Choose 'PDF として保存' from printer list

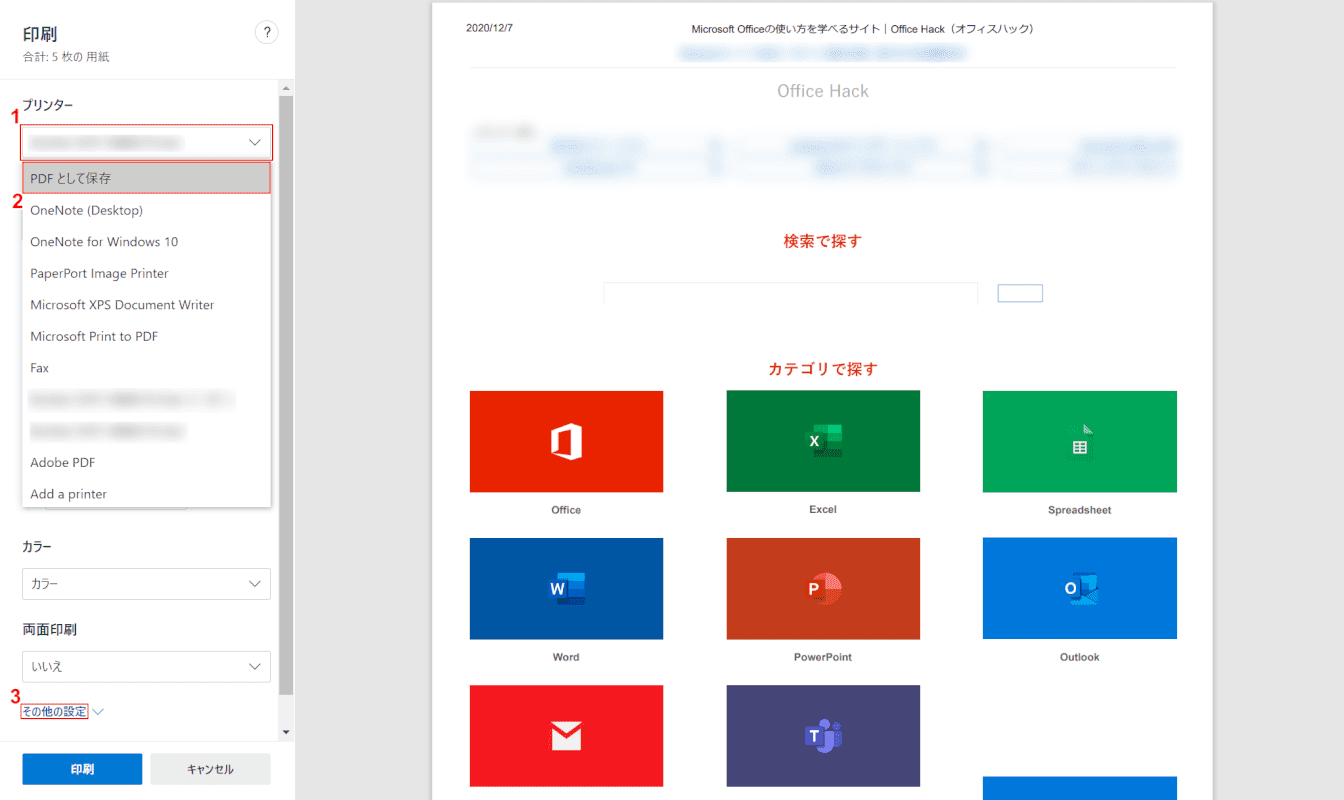(x=146, y=178)
